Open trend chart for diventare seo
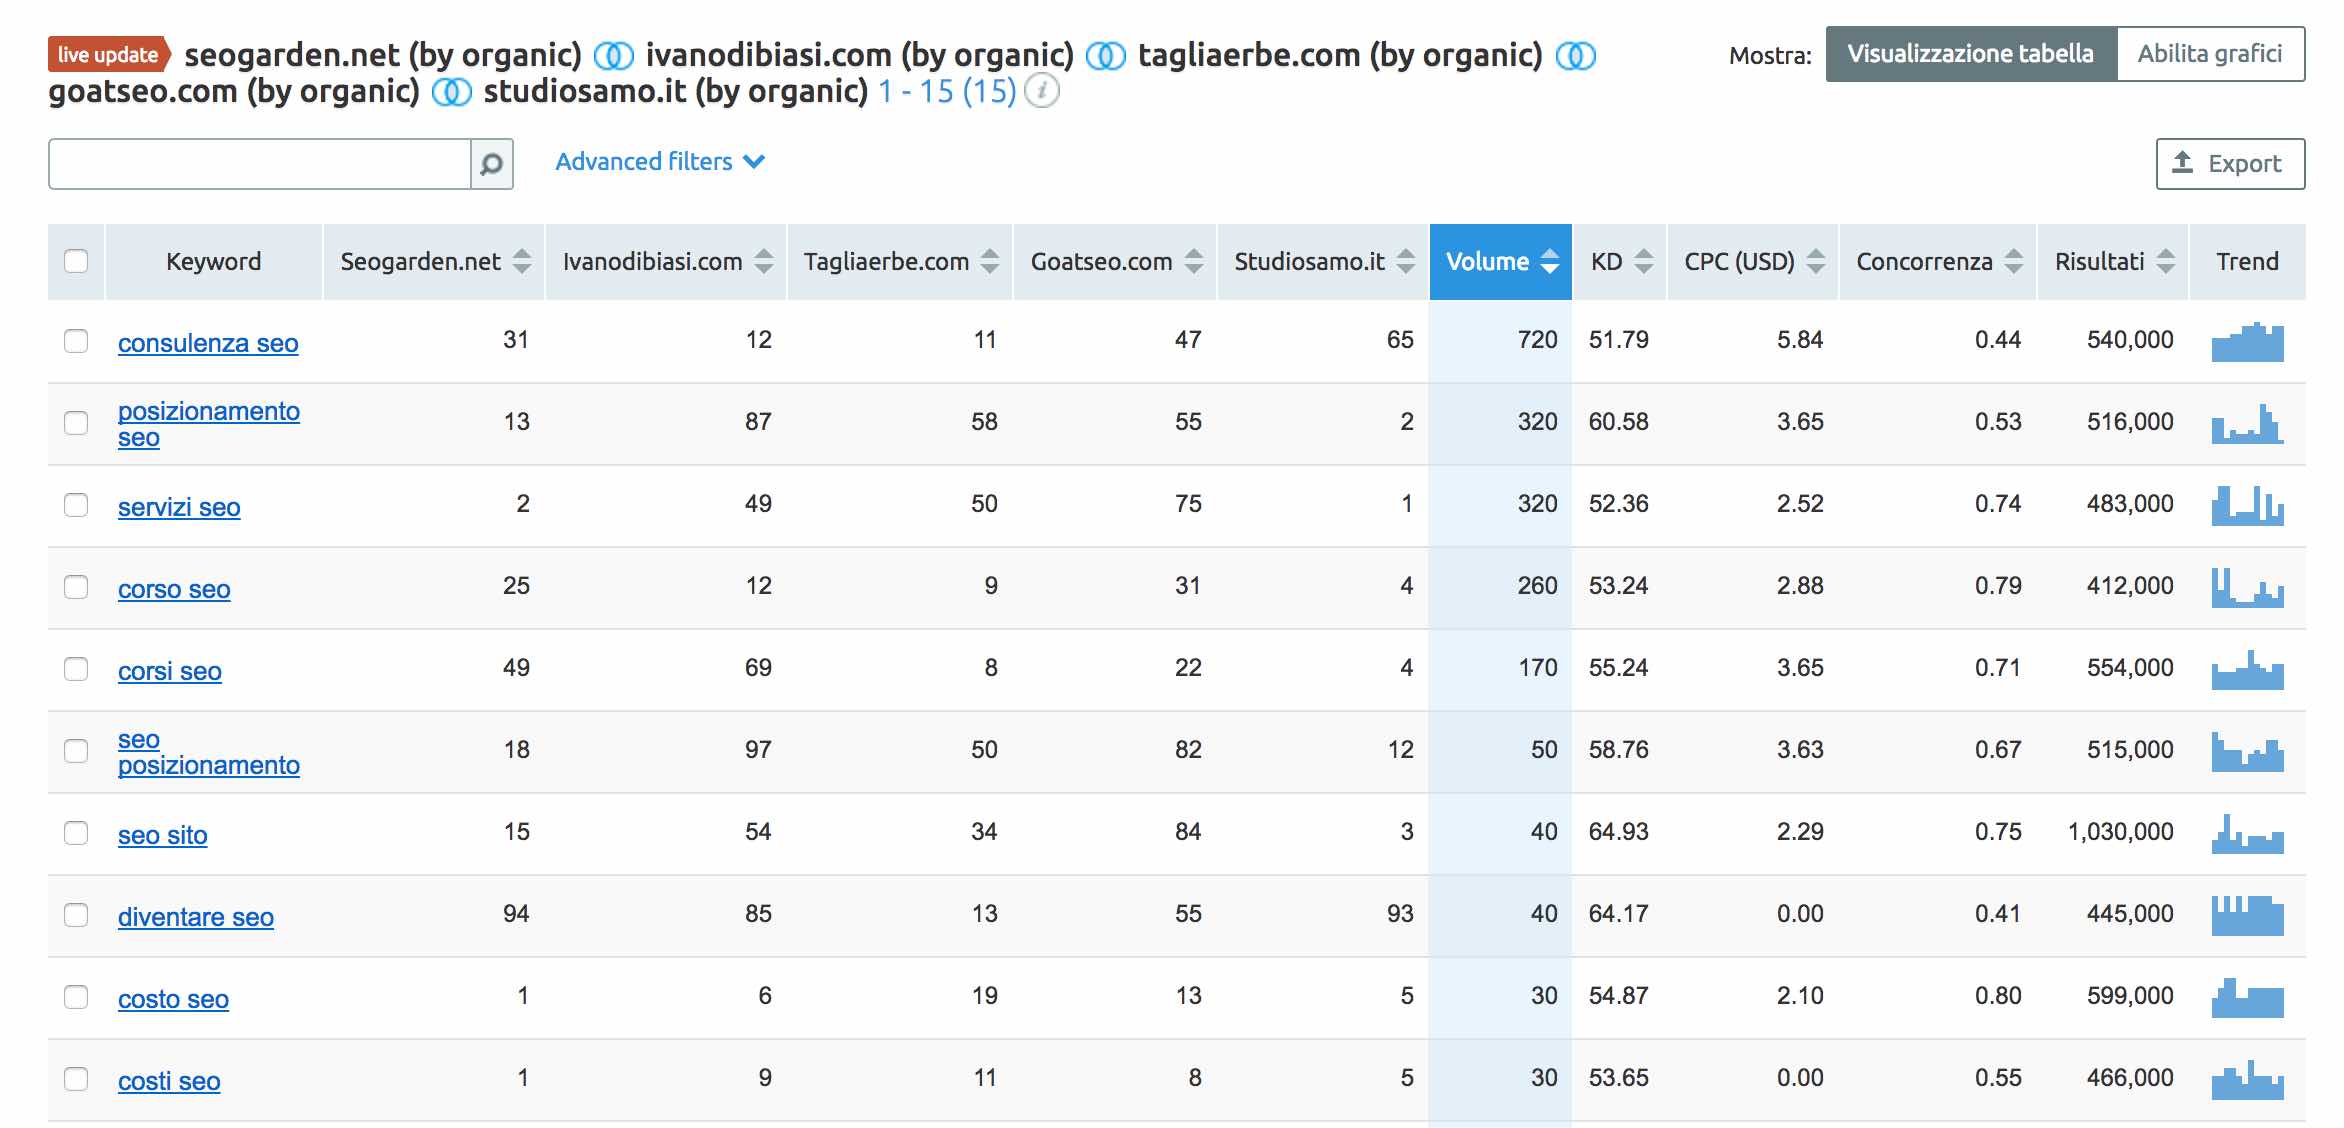This screenshot has width=2344, height=1128. tap(2247, 916)
